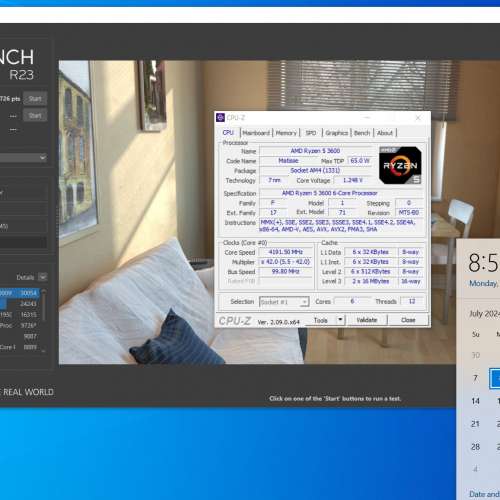
Task: Click the Code Name value 'Matisse'
Action: [x=288, y=161]
